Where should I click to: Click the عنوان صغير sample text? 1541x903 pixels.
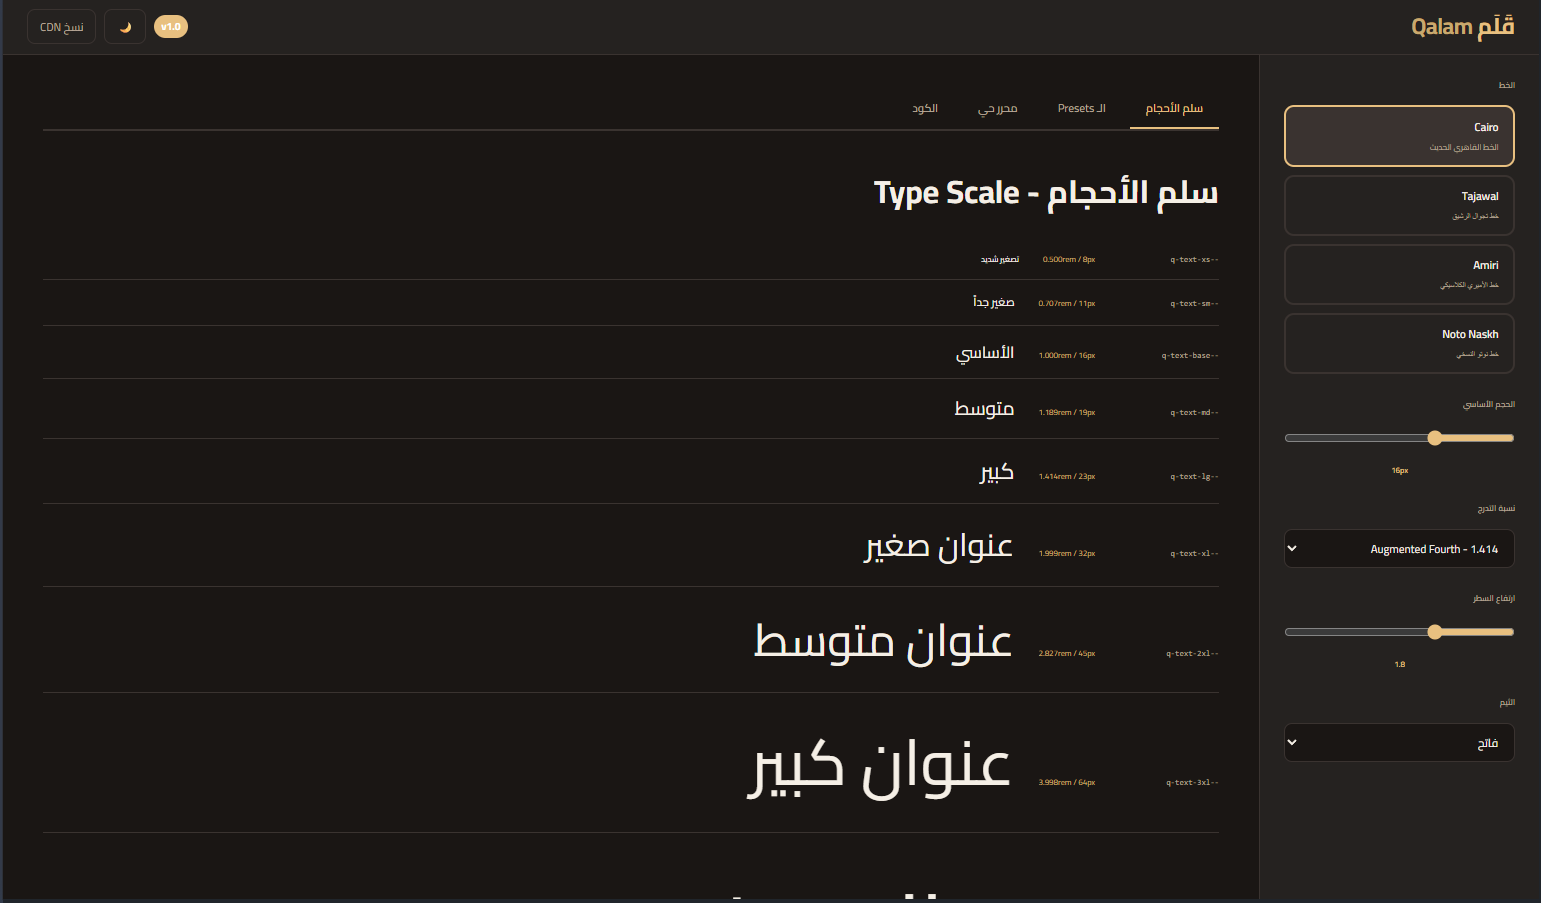[939, 546]
